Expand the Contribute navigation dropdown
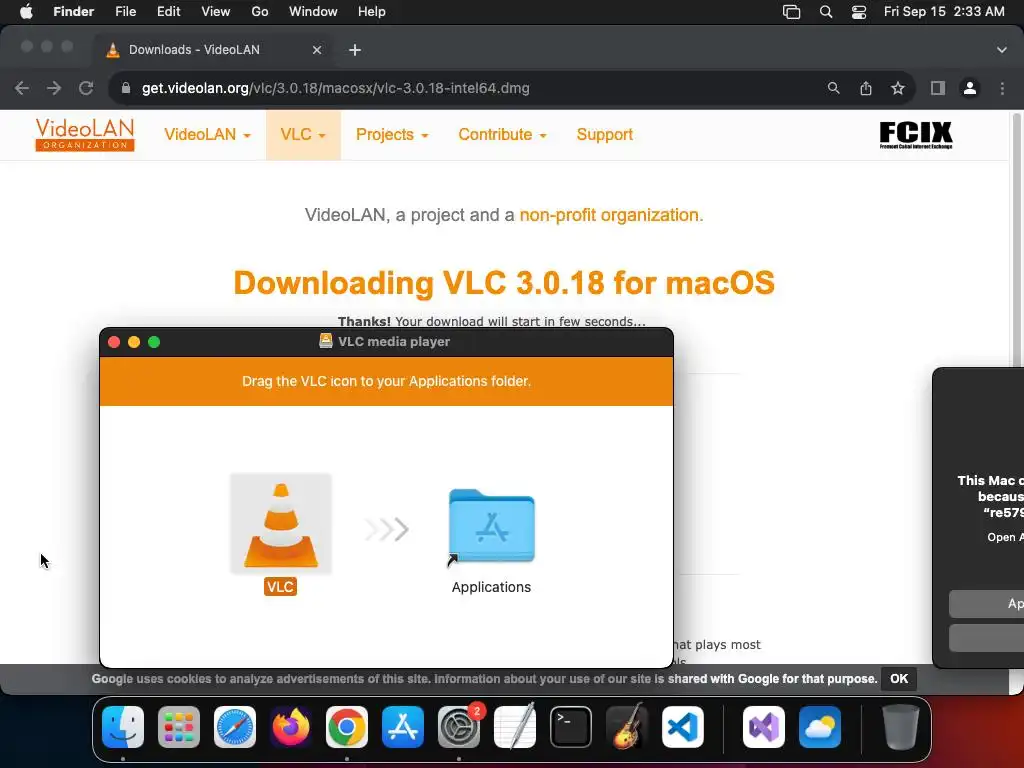This screenshot has height=768, width=1024. [x=502, y=135]
